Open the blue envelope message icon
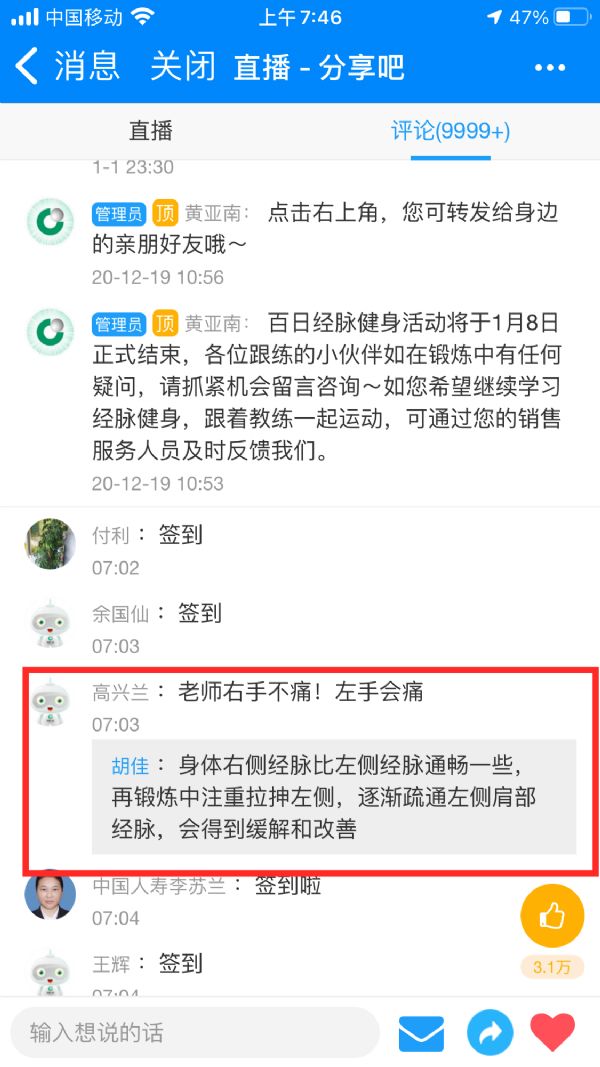Image resolution: width=600 pixels, height=1067 pixels. point(421,1034)
